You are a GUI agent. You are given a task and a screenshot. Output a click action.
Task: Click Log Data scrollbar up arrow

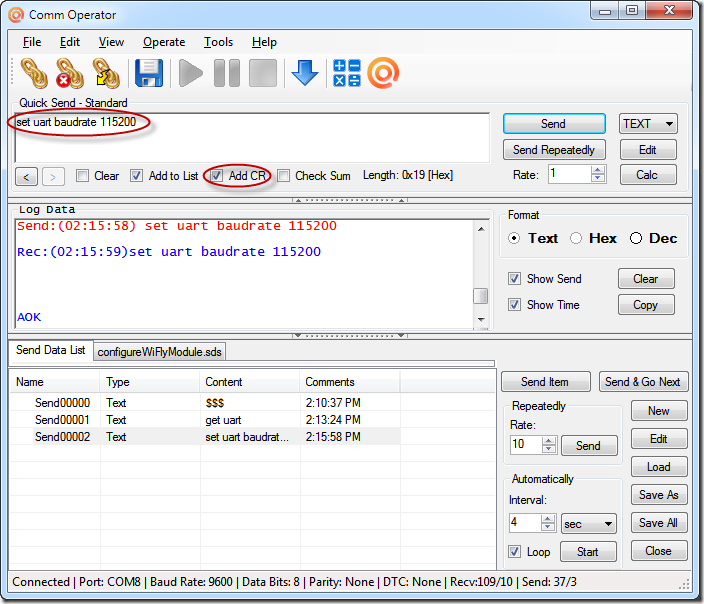tap(481, 229)
